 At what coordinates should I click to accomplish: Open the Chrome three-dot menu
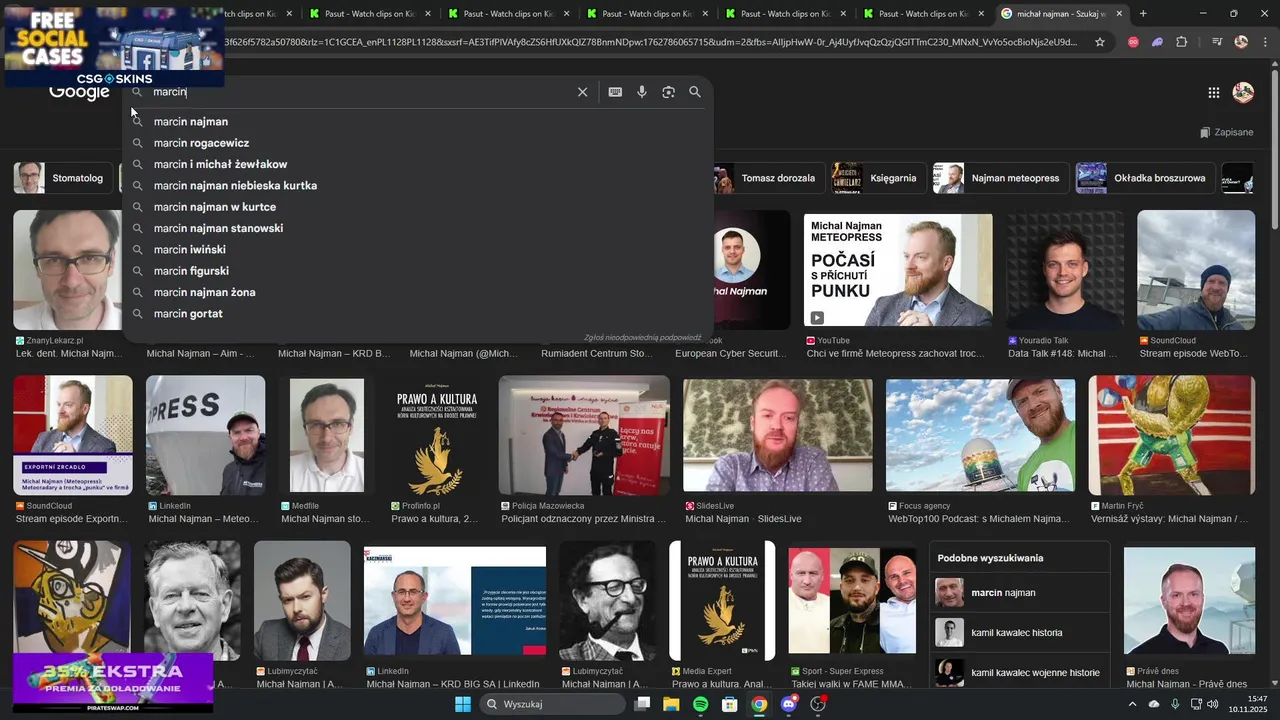[1265, 42]
